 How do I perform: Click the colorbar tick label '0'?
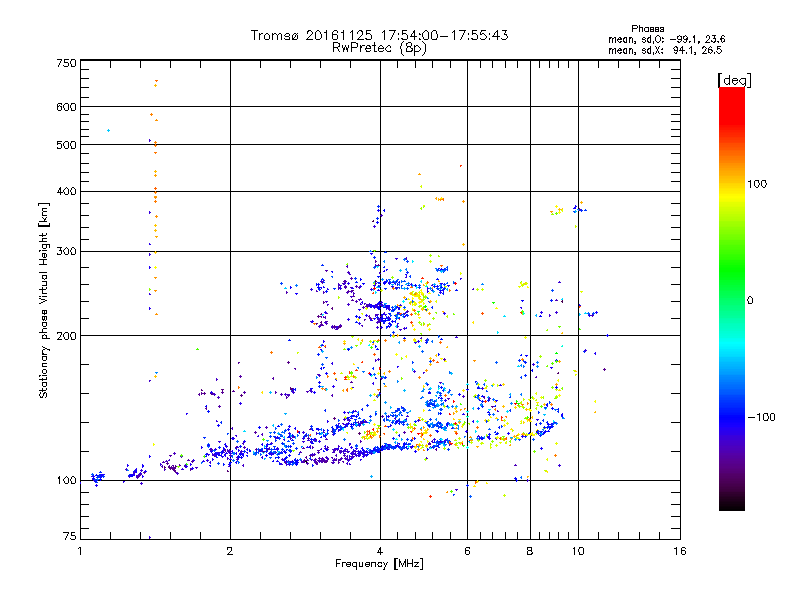point(750,300)
